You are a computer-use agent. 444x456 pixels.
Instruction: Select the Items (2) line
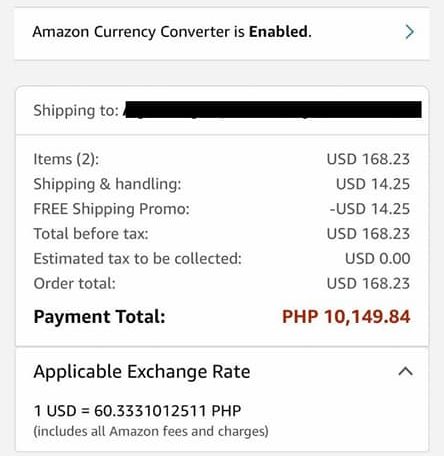tap(222, 159)
